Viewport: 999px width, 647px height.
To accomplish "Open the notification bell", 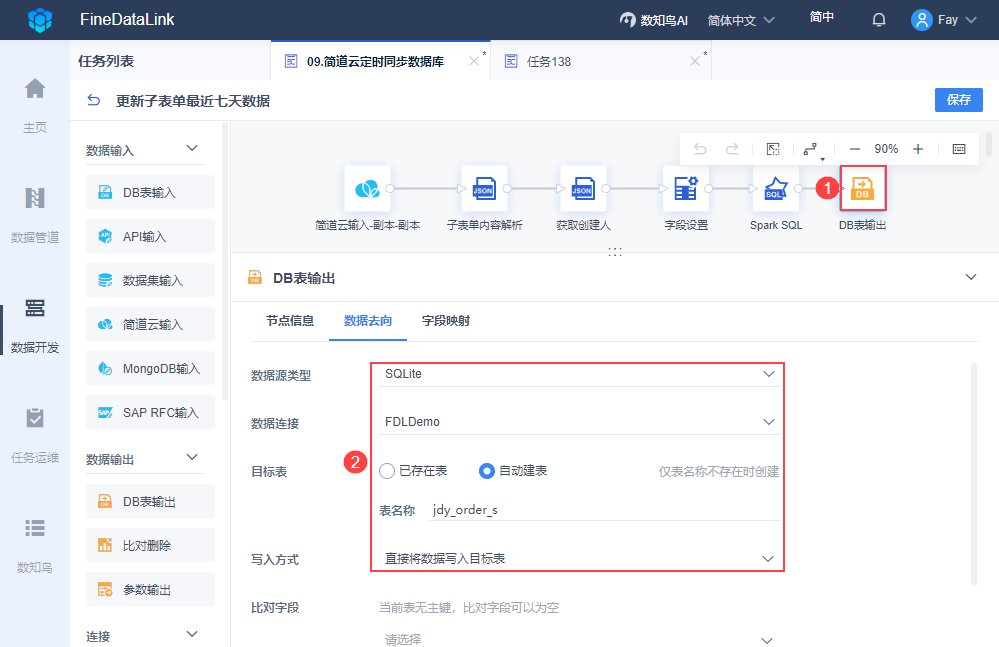I will click(x=879, y=20).
